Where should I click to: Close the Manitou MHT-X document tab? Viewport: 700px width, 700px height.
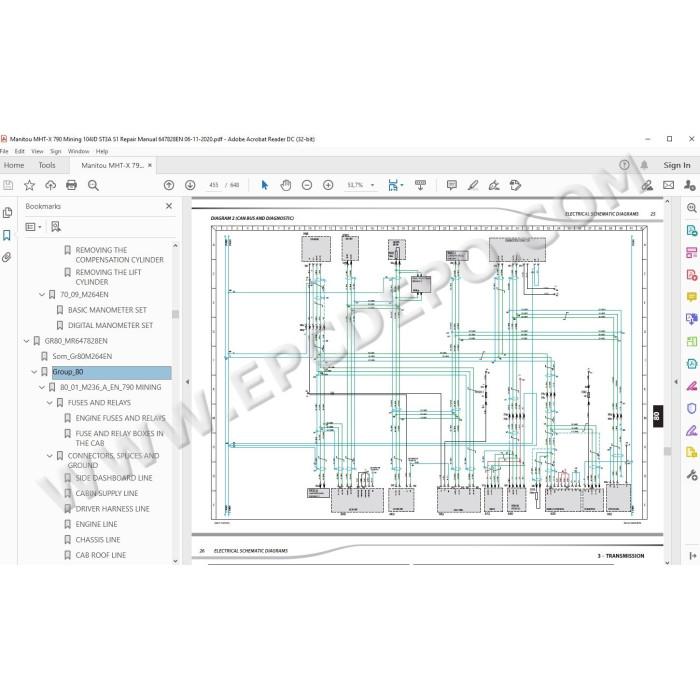click(x=150, y=165)
